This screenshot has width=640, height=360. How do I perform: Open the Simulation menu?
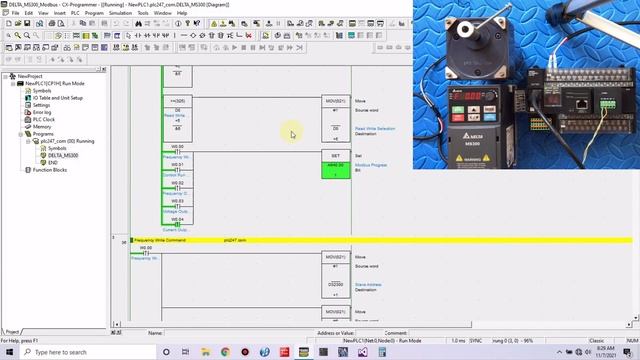pos(120,13)
